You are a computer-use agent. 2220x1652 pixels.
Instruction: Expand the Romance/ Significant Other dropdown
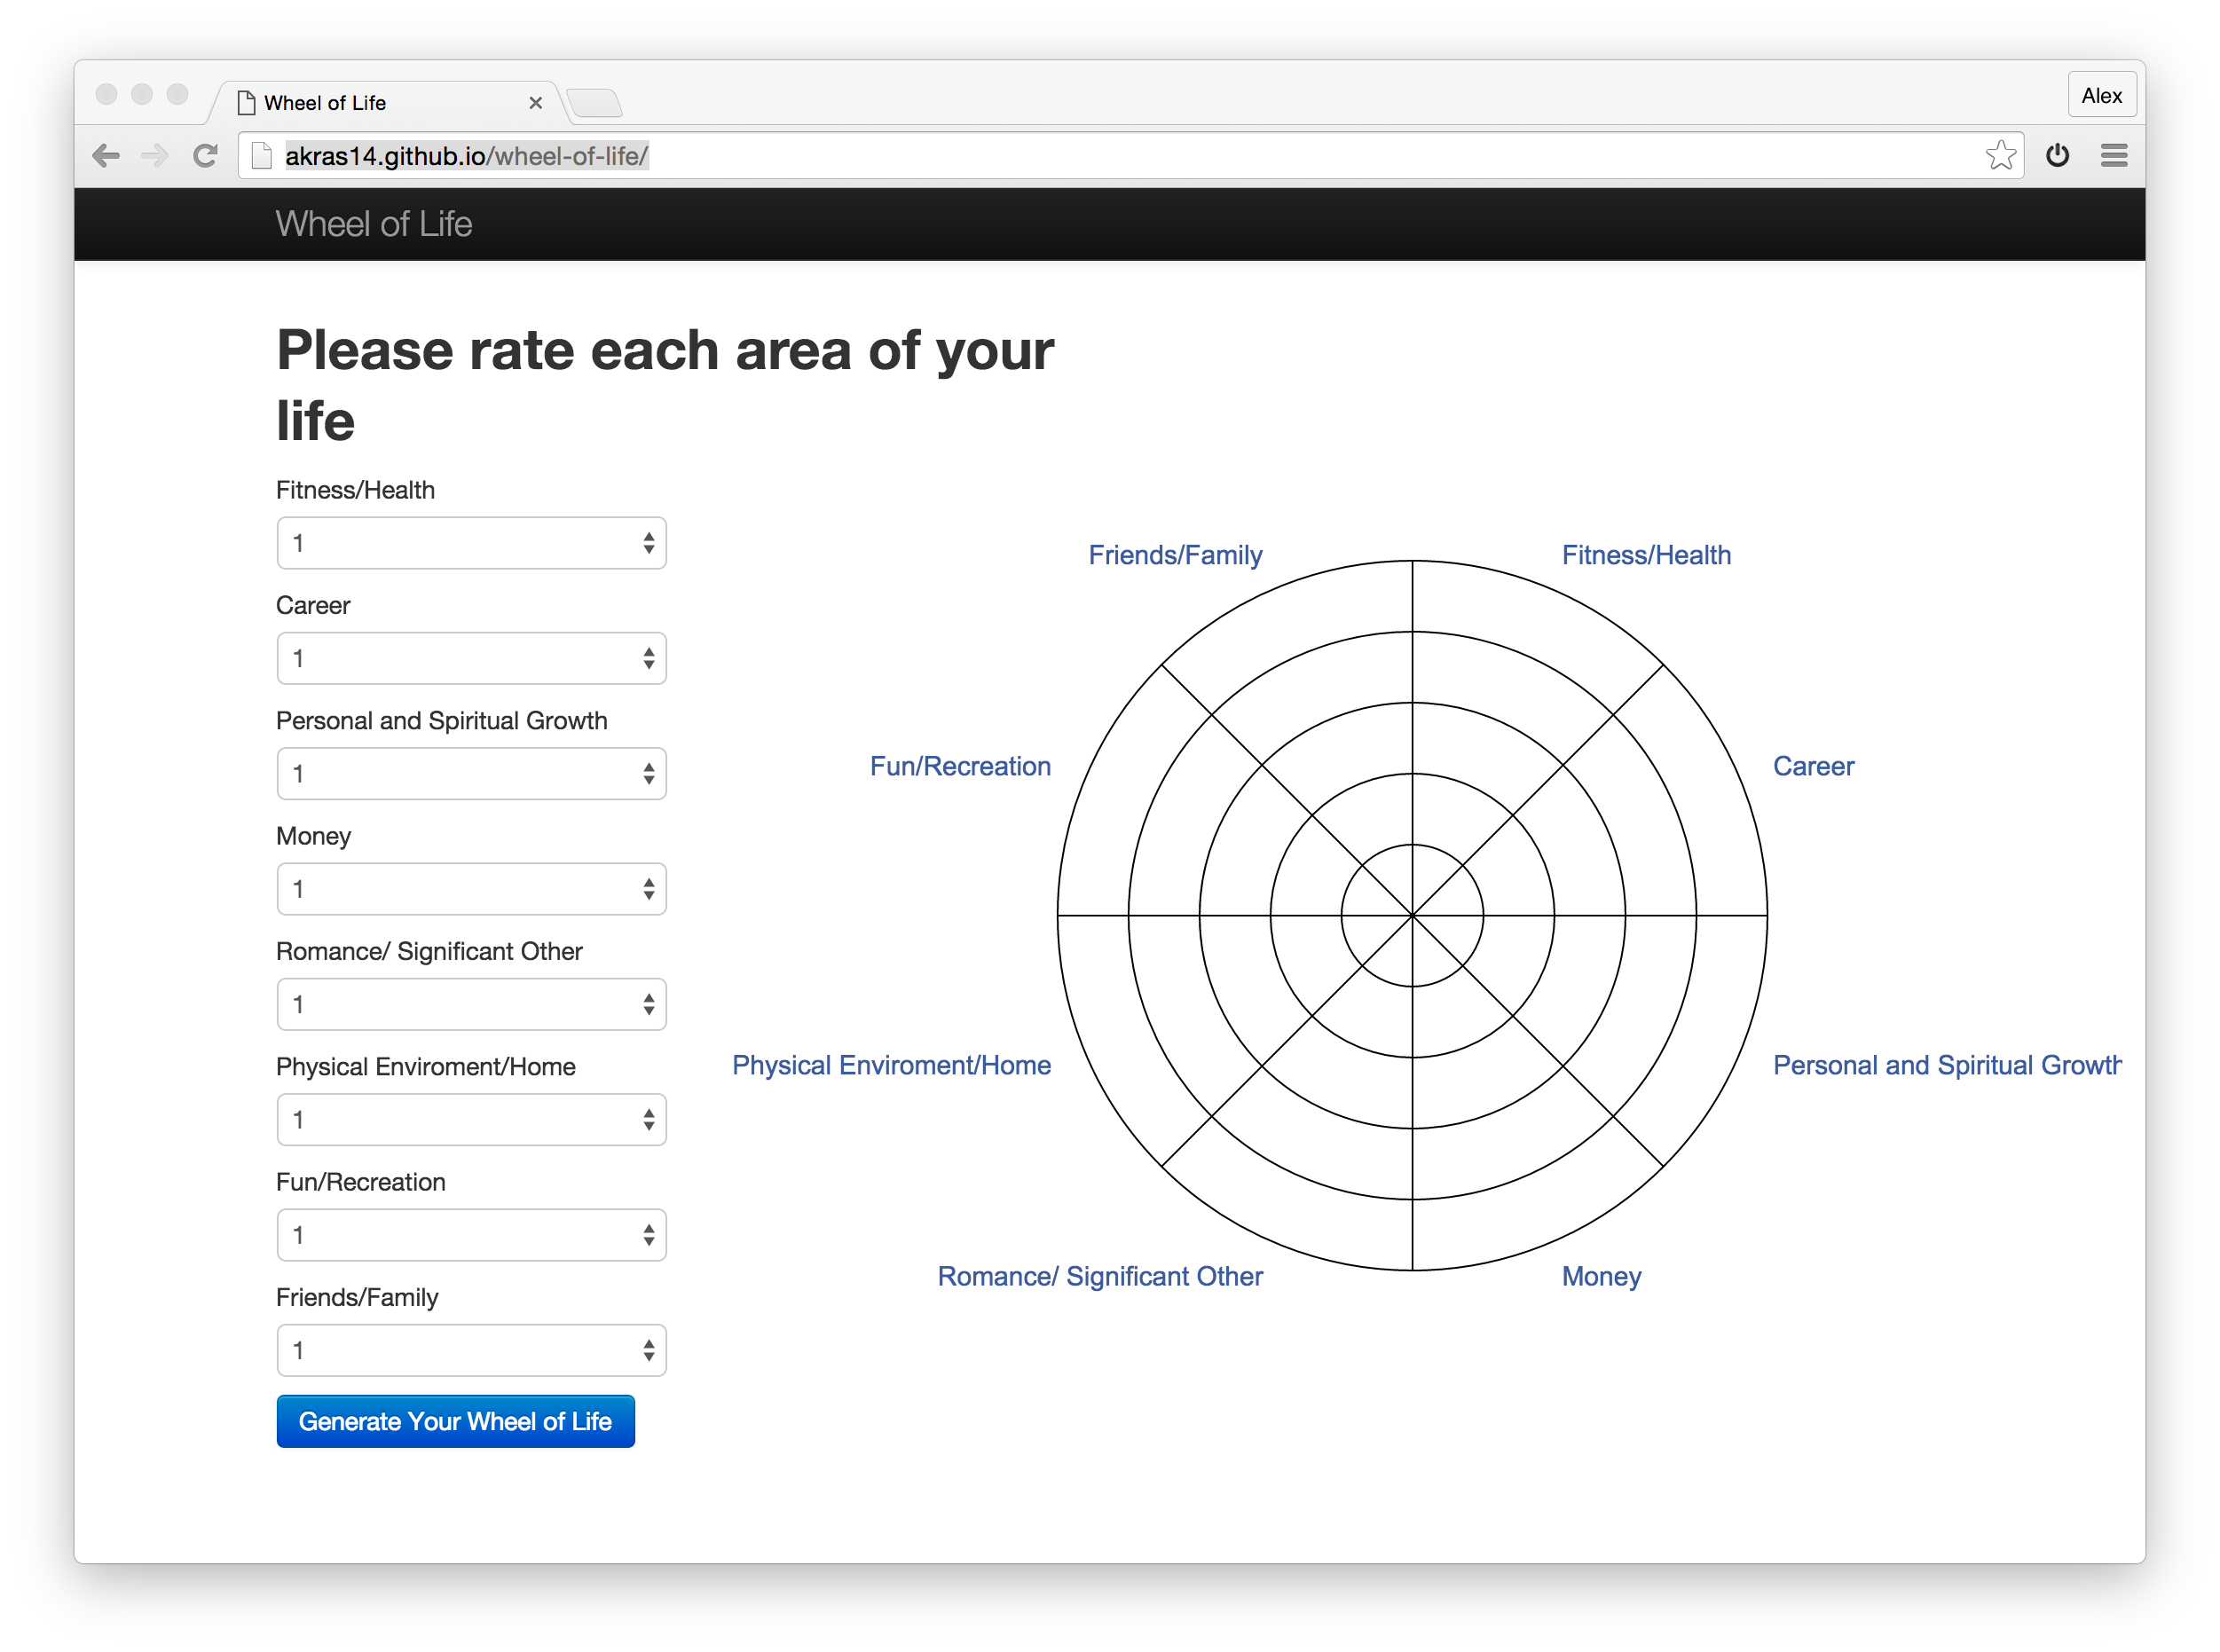[x=471, y=1004]
